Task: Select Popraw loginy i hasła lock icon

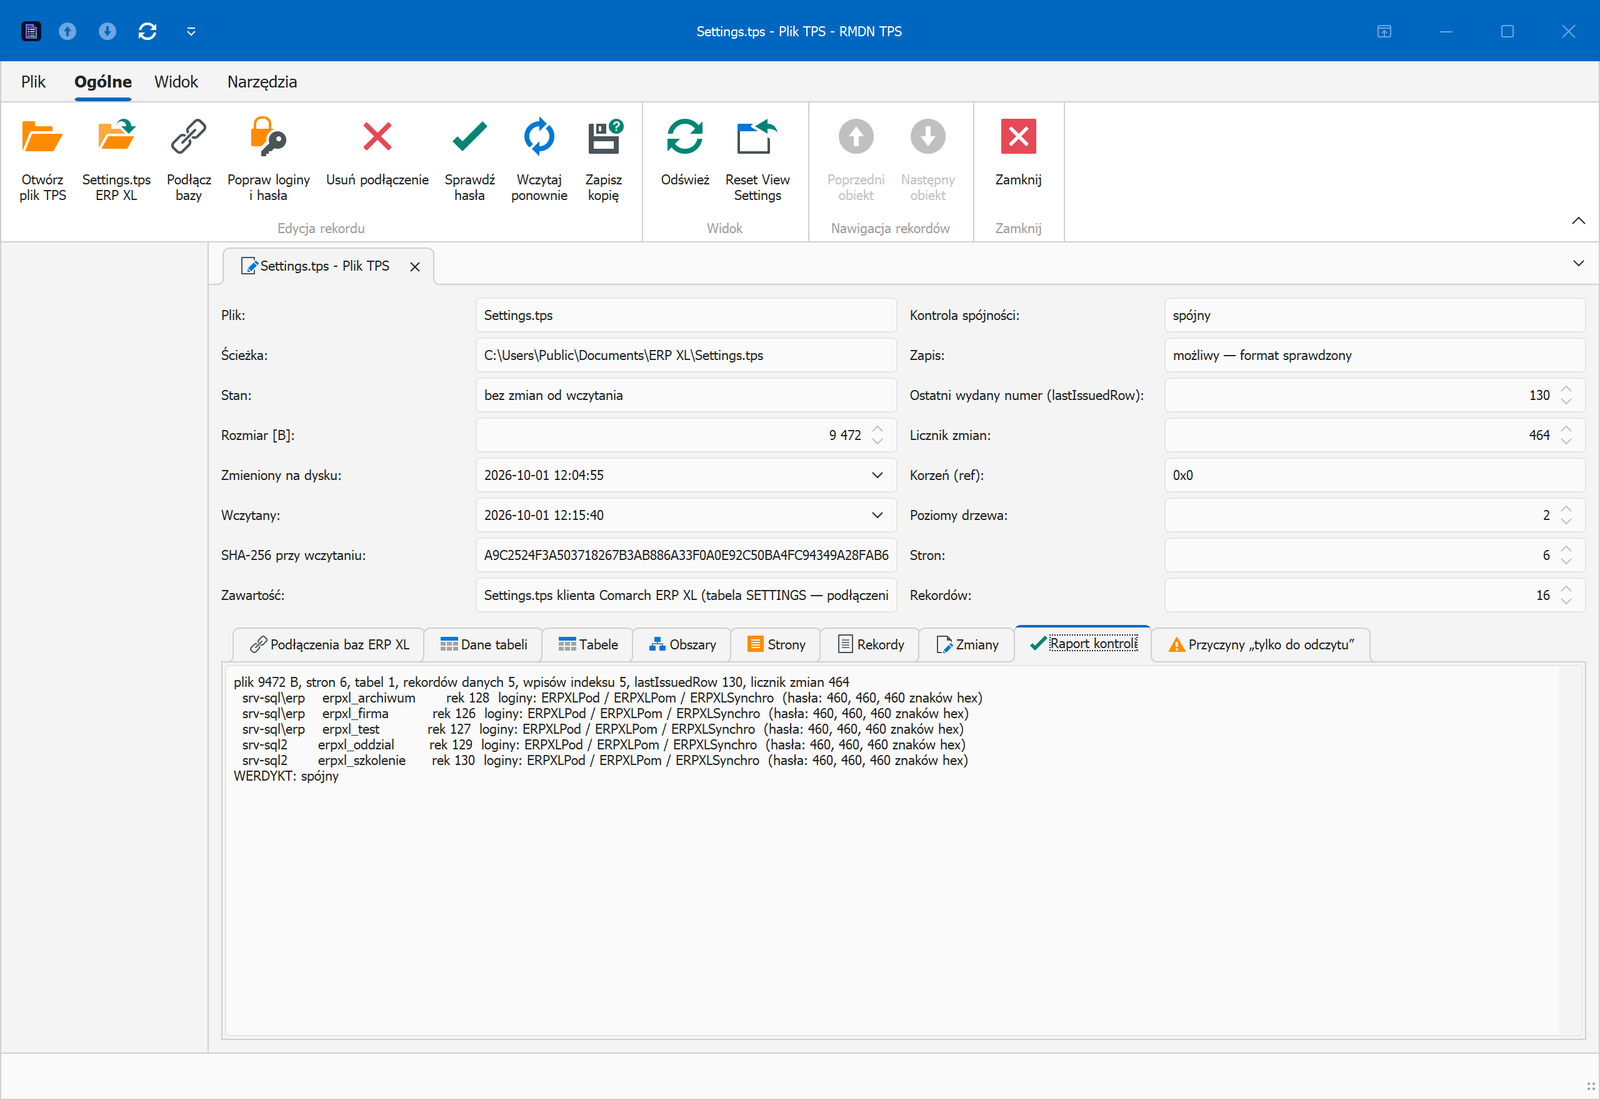Action: coord(268,137)
